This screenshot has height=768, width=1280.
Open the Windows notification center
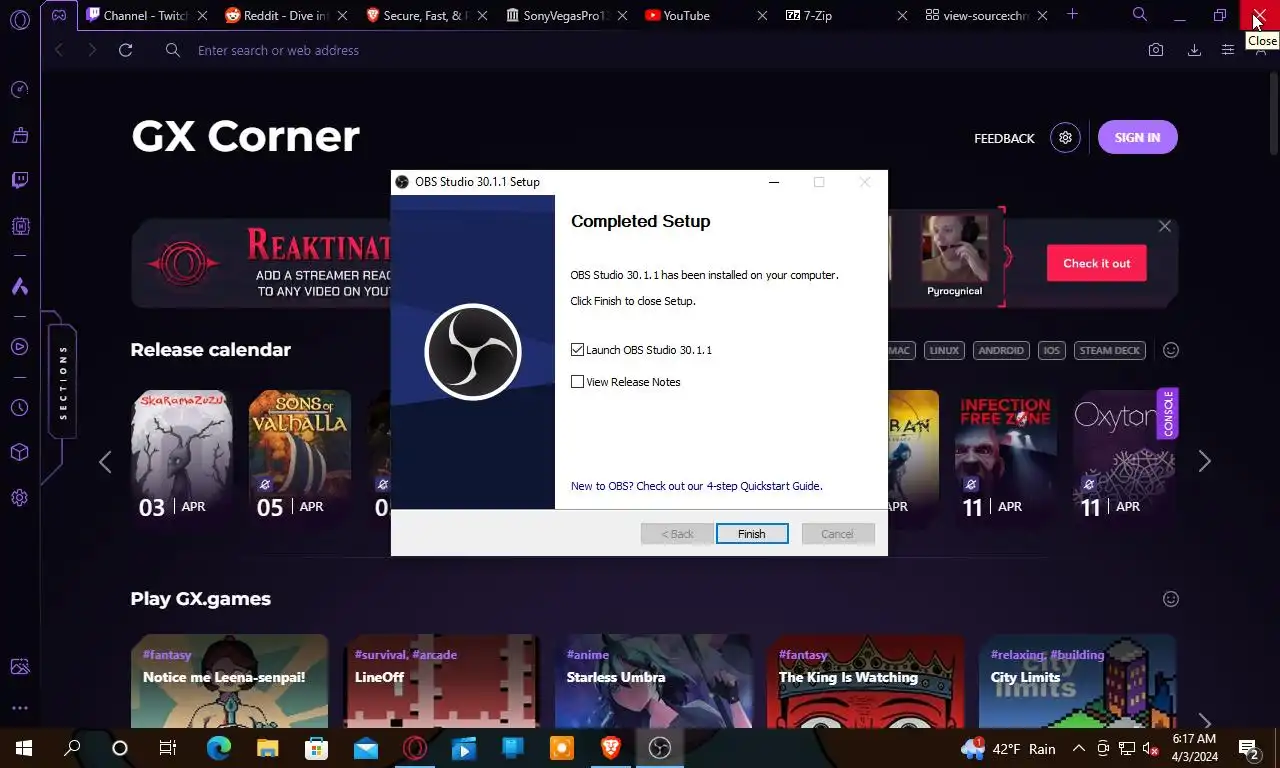(1250, 748)
